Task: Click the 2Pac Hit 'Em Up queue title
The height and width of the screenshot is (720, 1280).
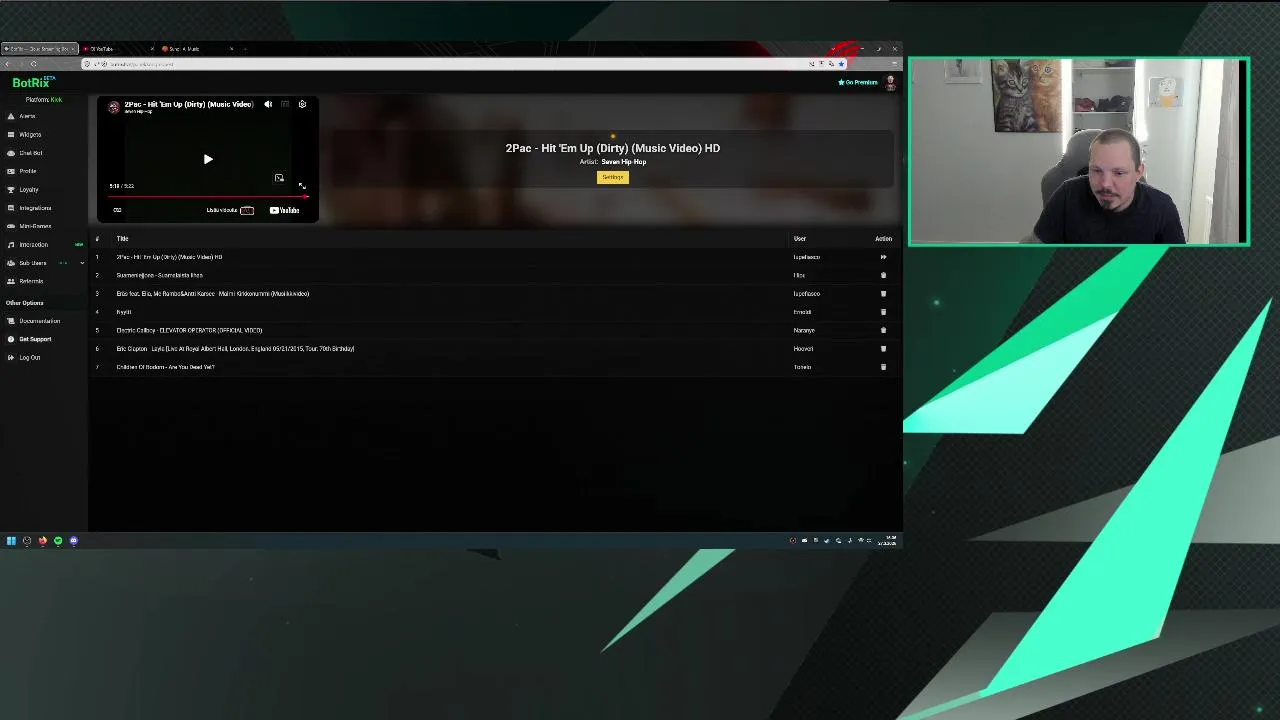Action: 169,257
